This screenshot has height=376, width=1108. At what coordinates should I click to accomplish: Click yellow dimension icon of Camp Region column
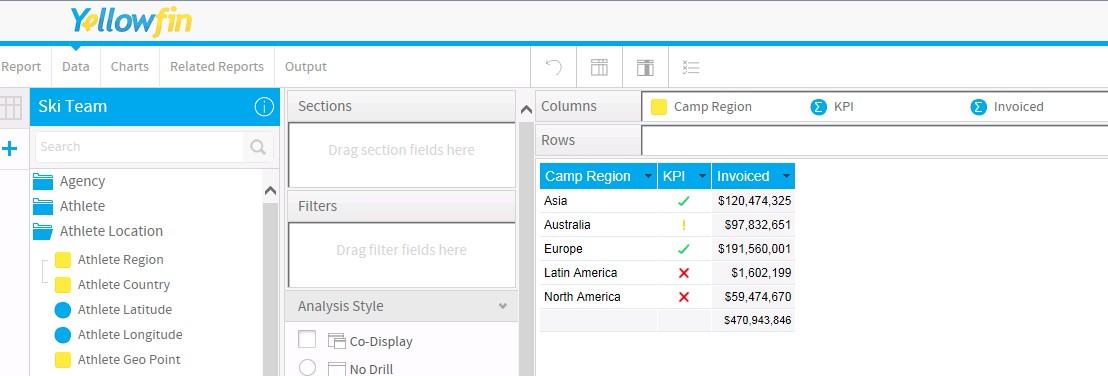659,107
